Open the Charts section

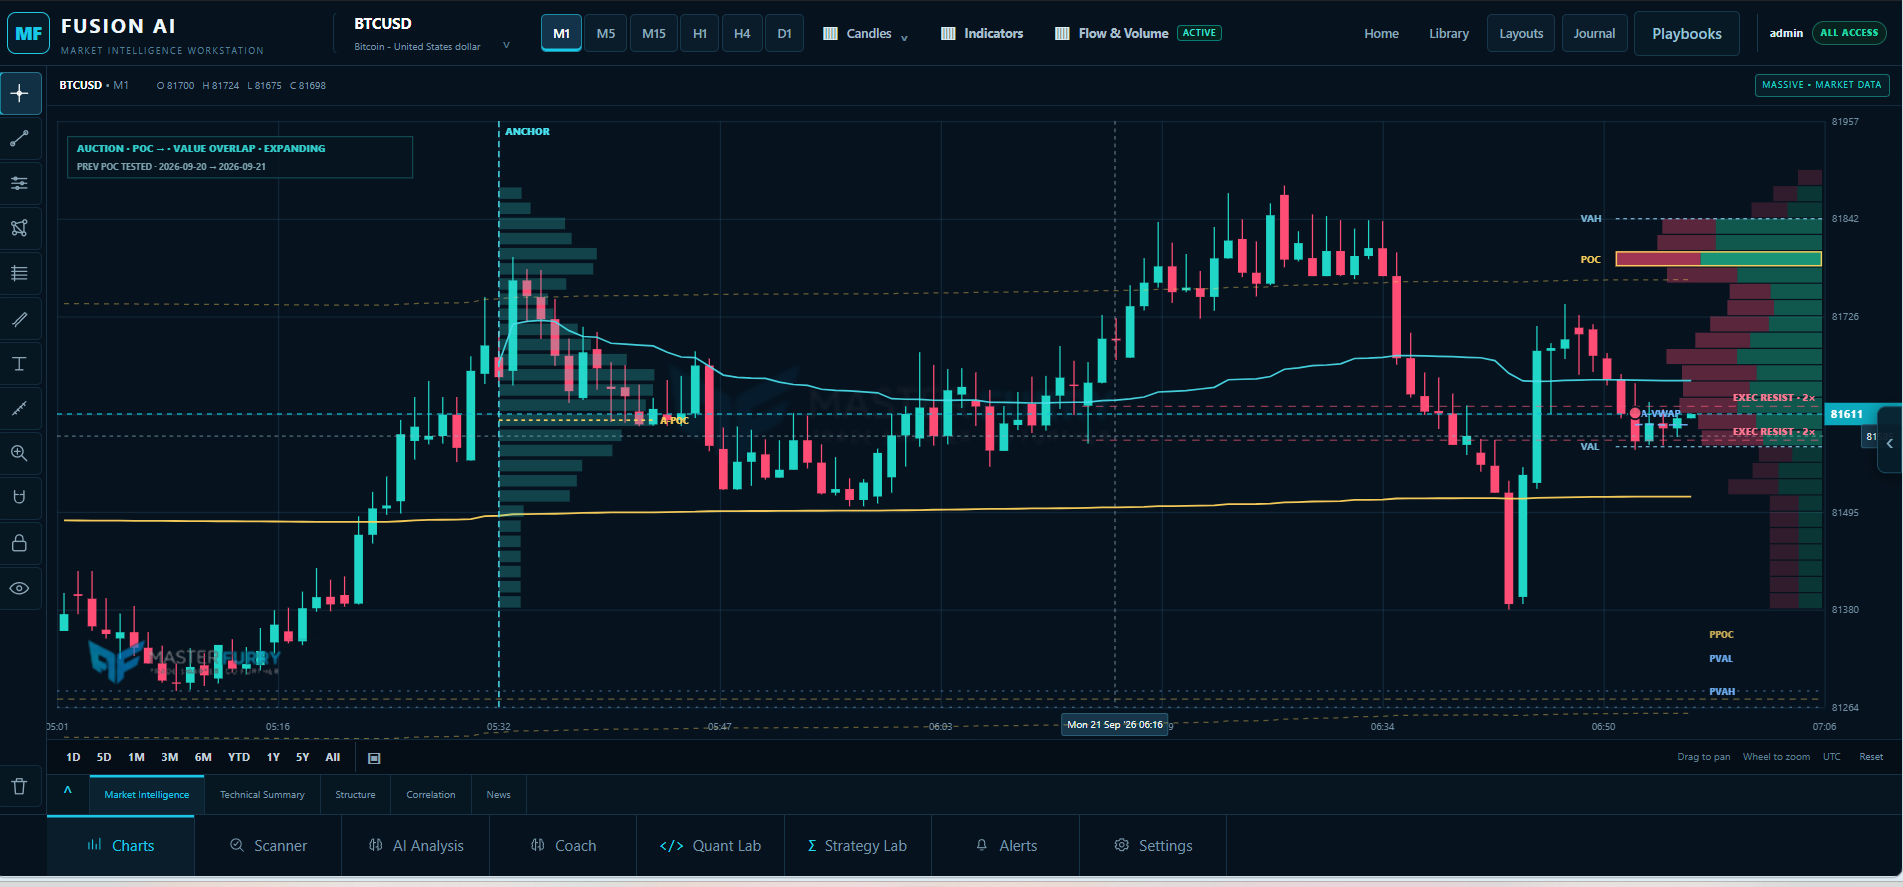pyautogui.click(x=120, y=846)
